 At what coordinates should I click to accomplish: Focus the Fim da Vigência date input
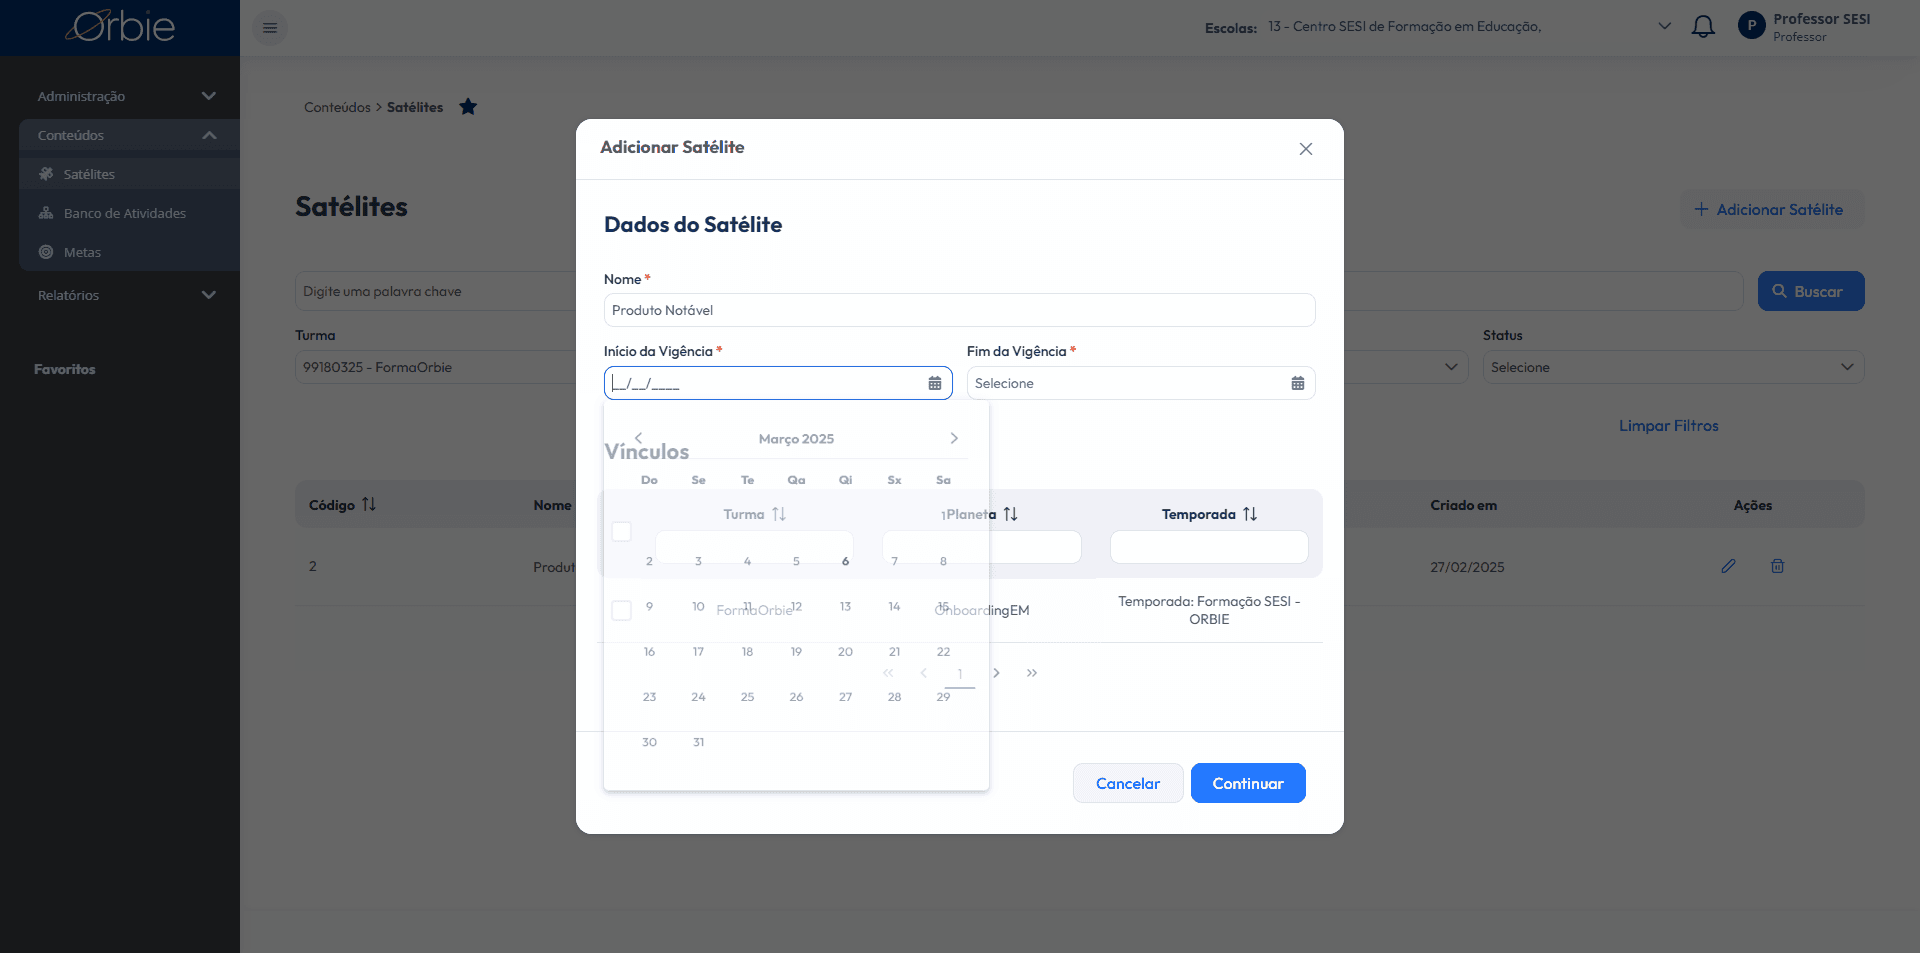[x=1140, y=383]
